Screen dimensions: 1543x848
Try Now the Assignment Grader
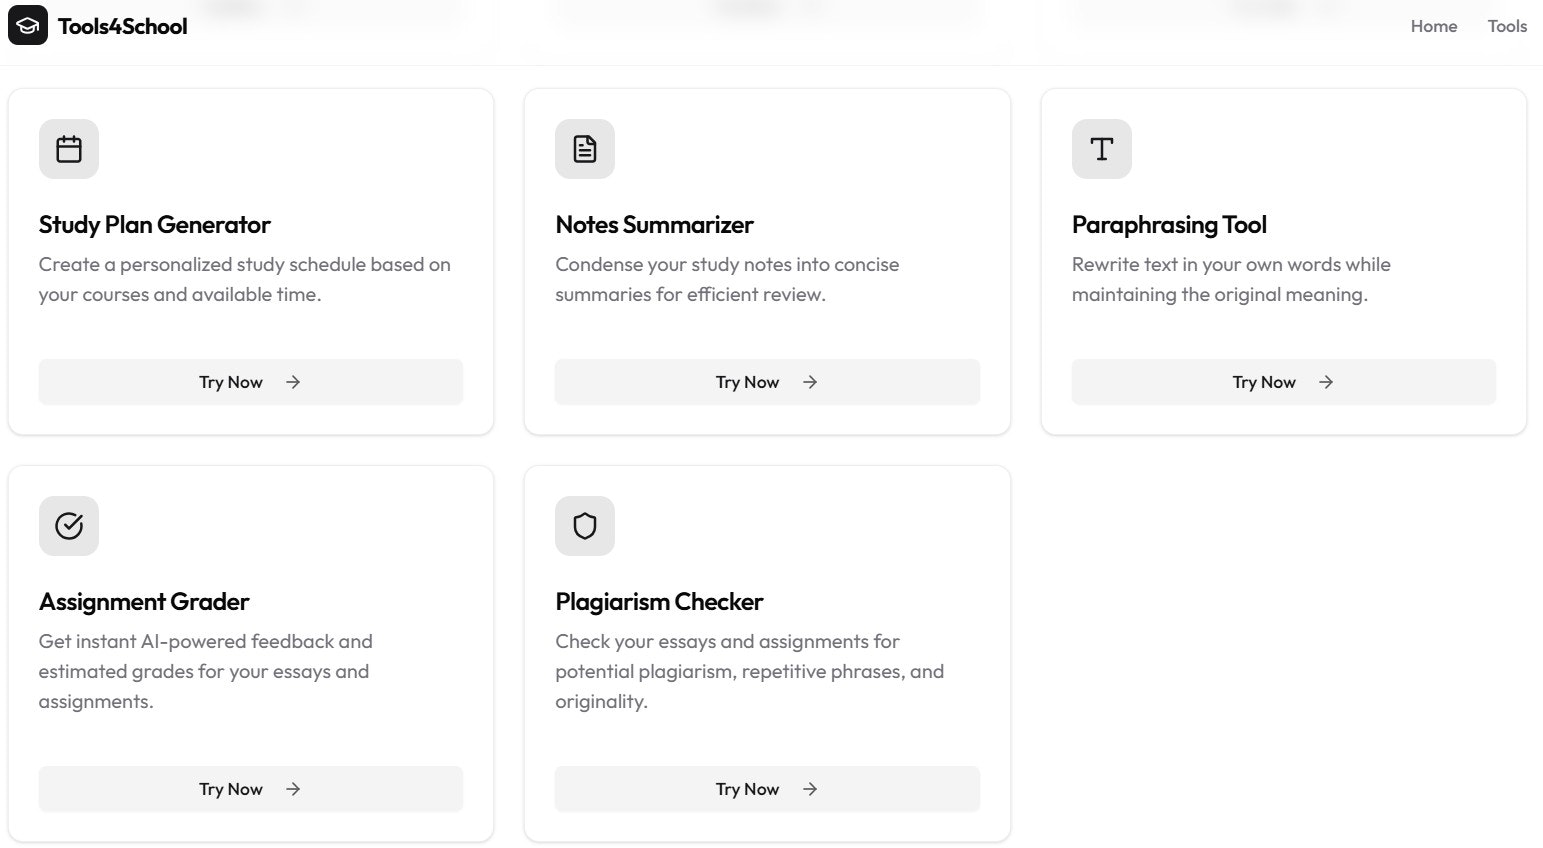(x=250, y=789)
